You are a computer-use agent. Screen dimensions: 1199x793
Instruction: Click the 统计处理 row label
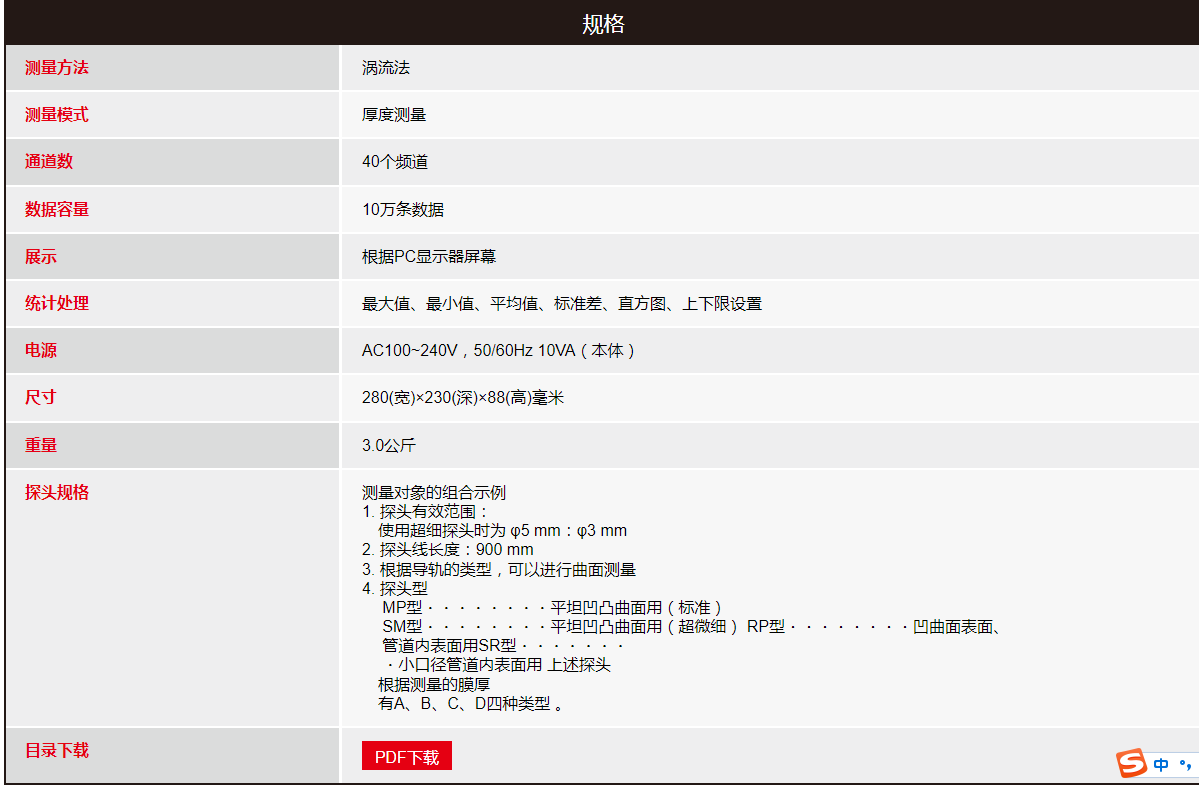click(x=57, y=303)
